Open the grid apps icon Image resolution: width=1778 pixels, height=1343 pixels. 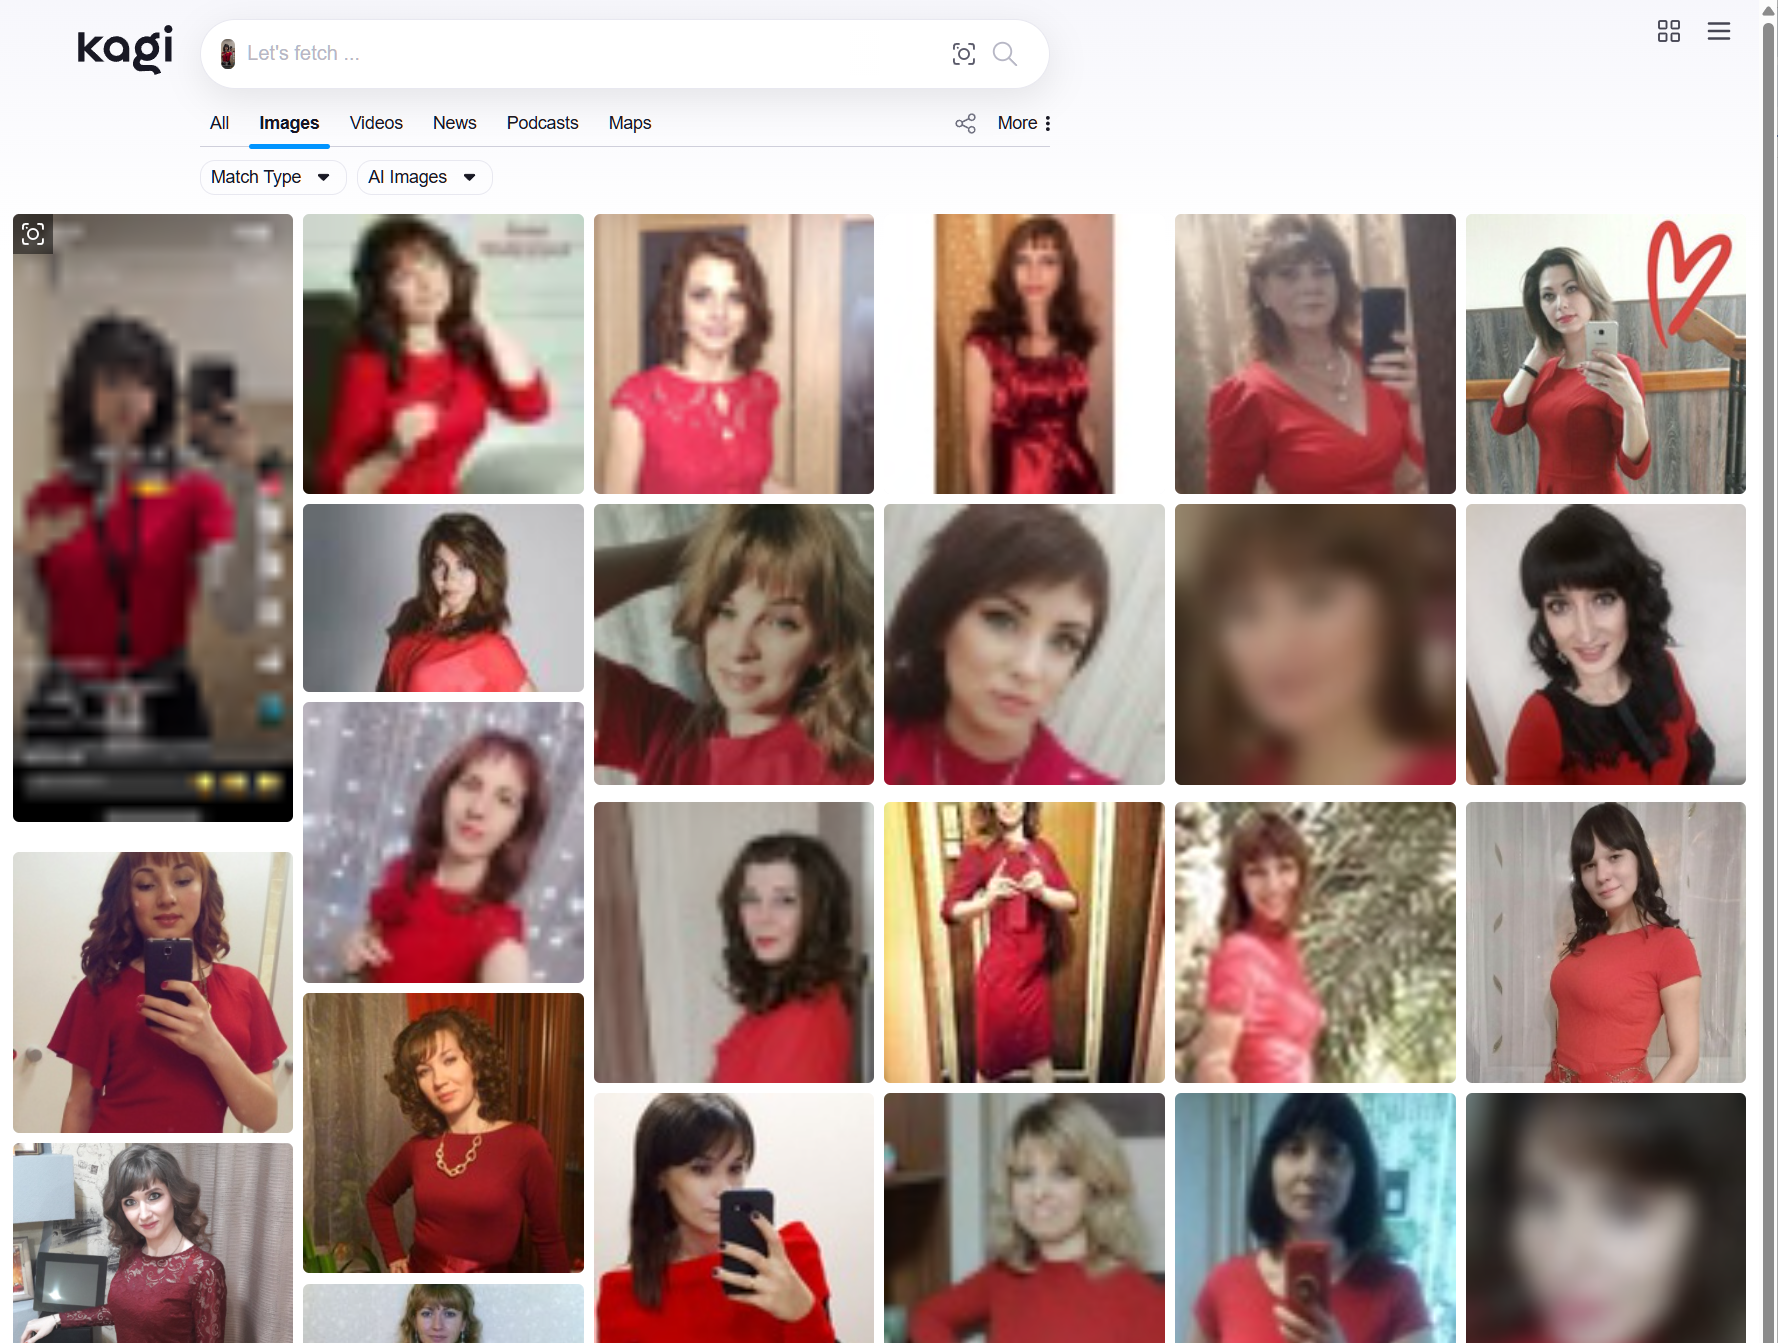1668,32
